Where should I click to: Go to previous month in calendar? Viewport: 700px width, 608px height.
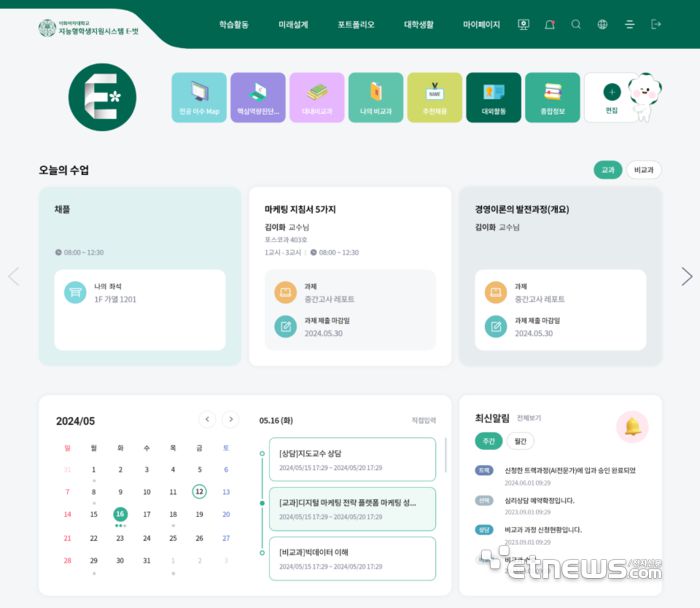coord(207,419)
